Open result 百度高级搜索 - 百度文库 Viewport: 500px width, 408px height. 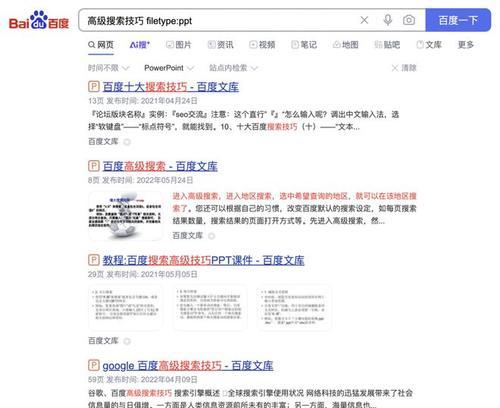coord(160,166)
